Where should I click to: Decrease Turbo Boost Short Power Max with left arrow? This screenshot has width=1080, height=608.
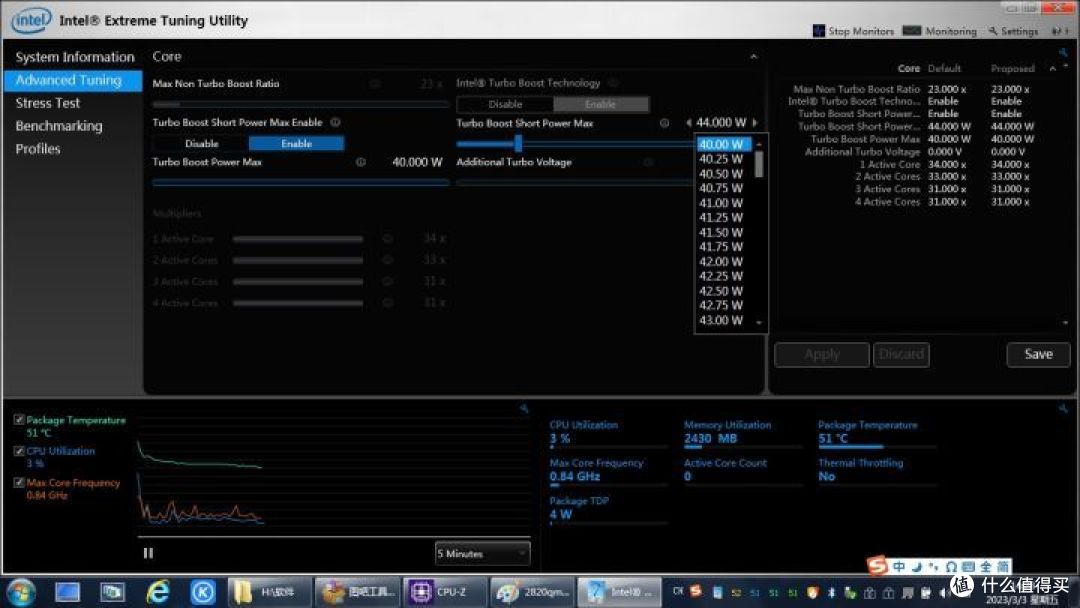point(688,123)
